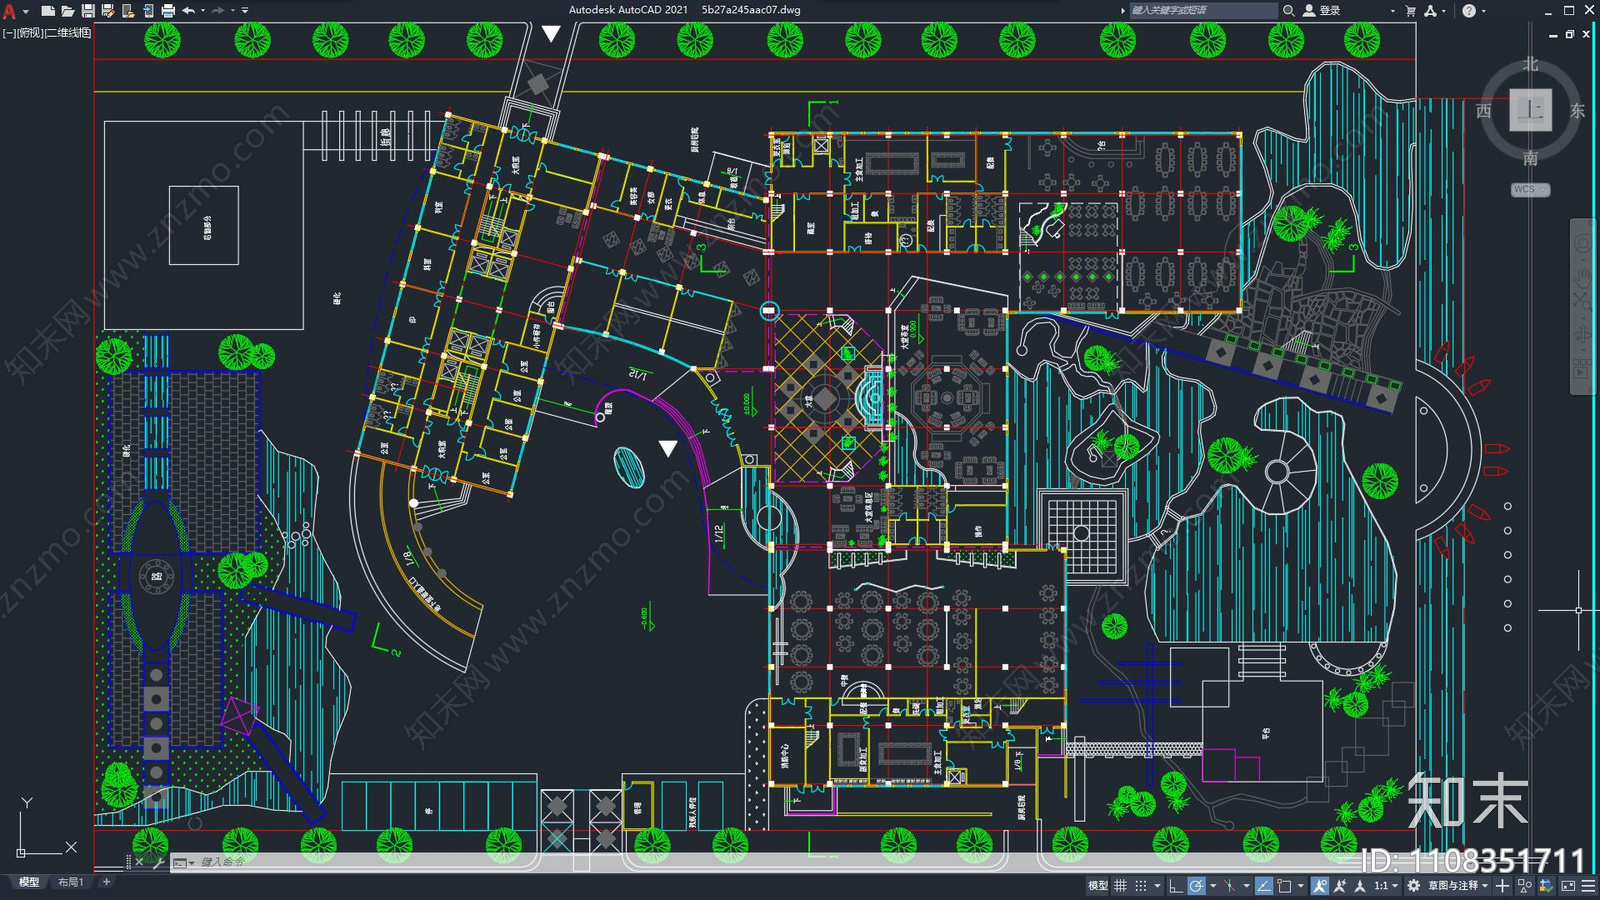Click the clean screen status icon

click(x=1568, y=886)
